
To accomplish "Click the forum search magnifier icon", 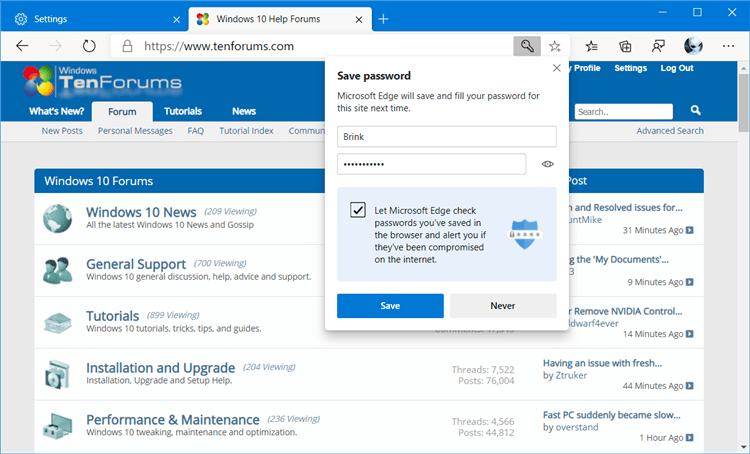I will point(695,111).
